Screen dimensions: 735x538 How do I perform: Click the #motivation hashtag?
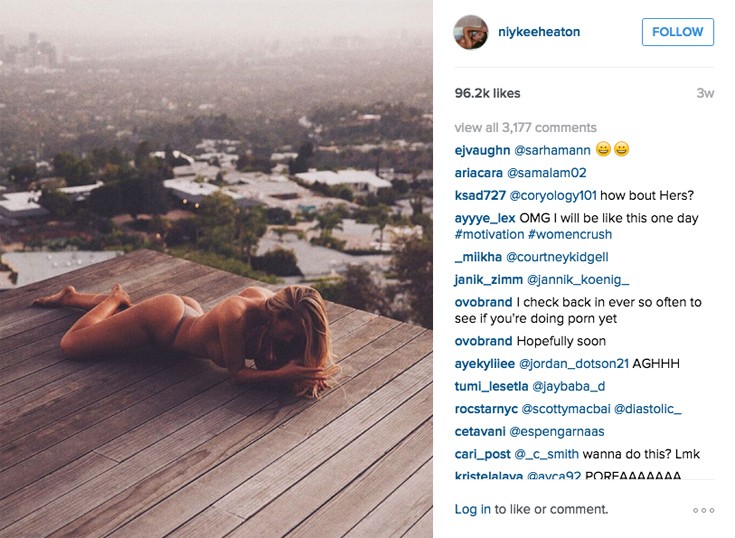click(489, 234)
